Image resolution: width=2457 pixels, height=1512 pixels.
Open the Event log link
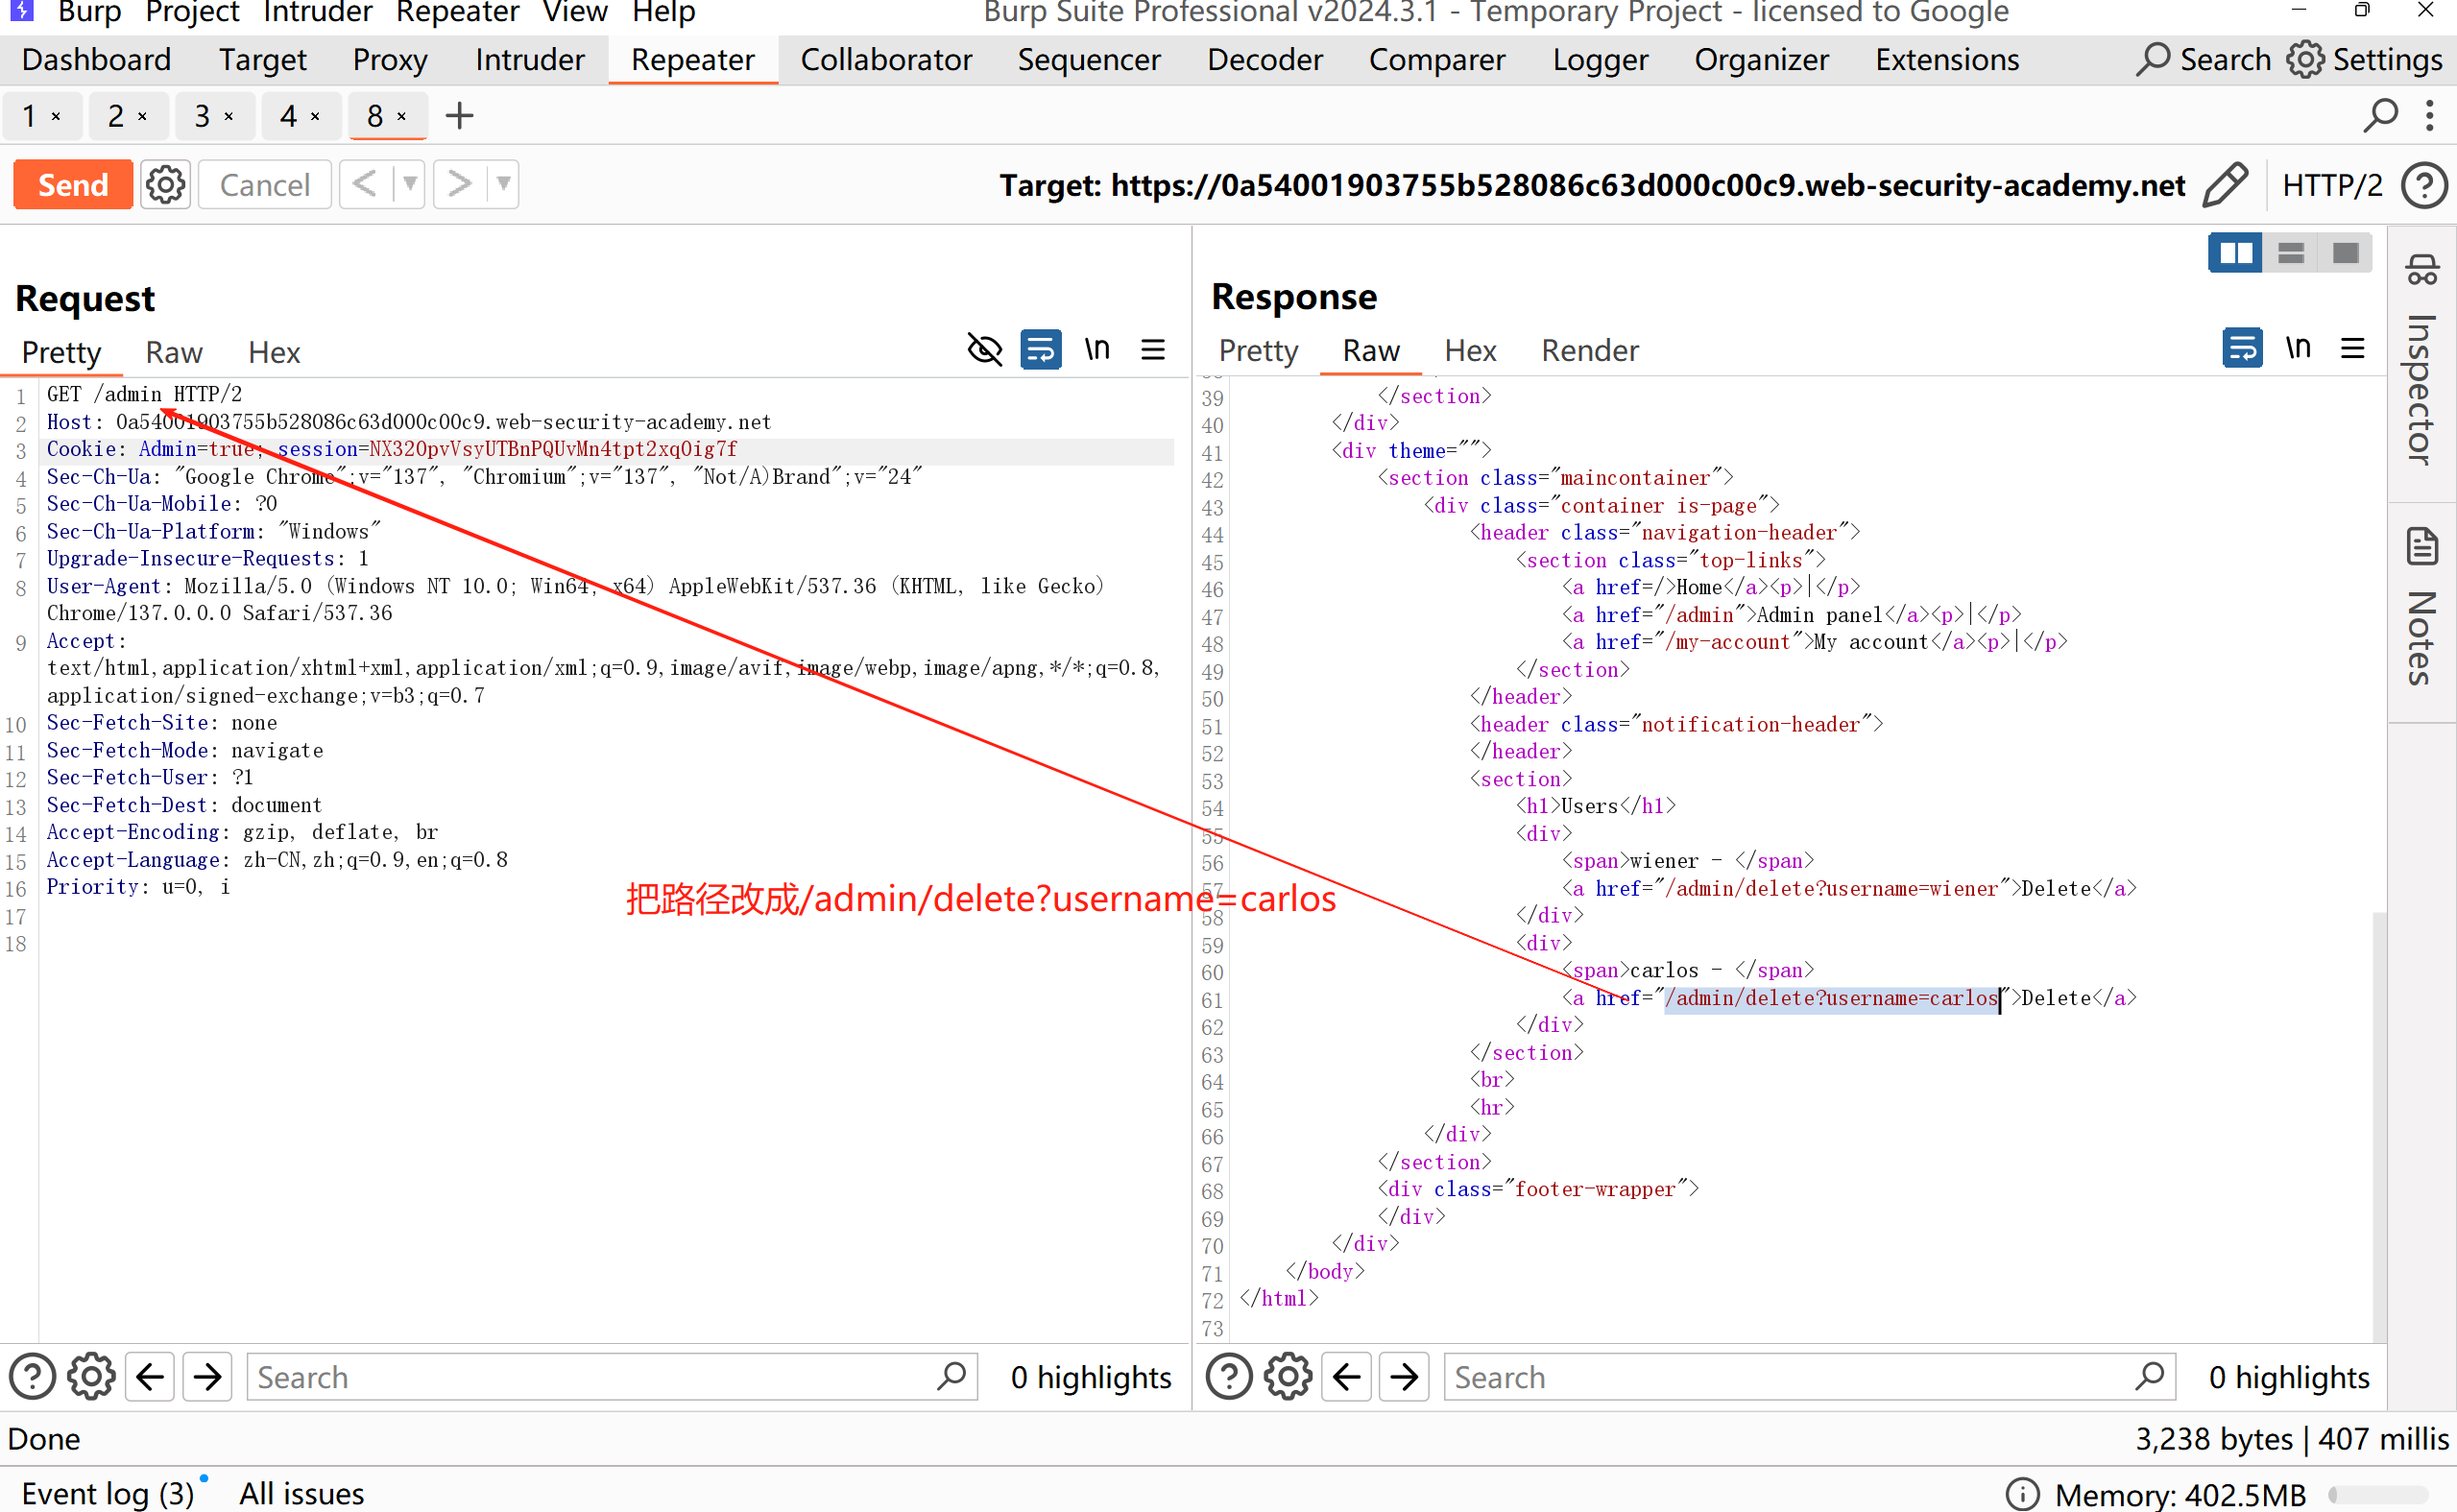108,1493
